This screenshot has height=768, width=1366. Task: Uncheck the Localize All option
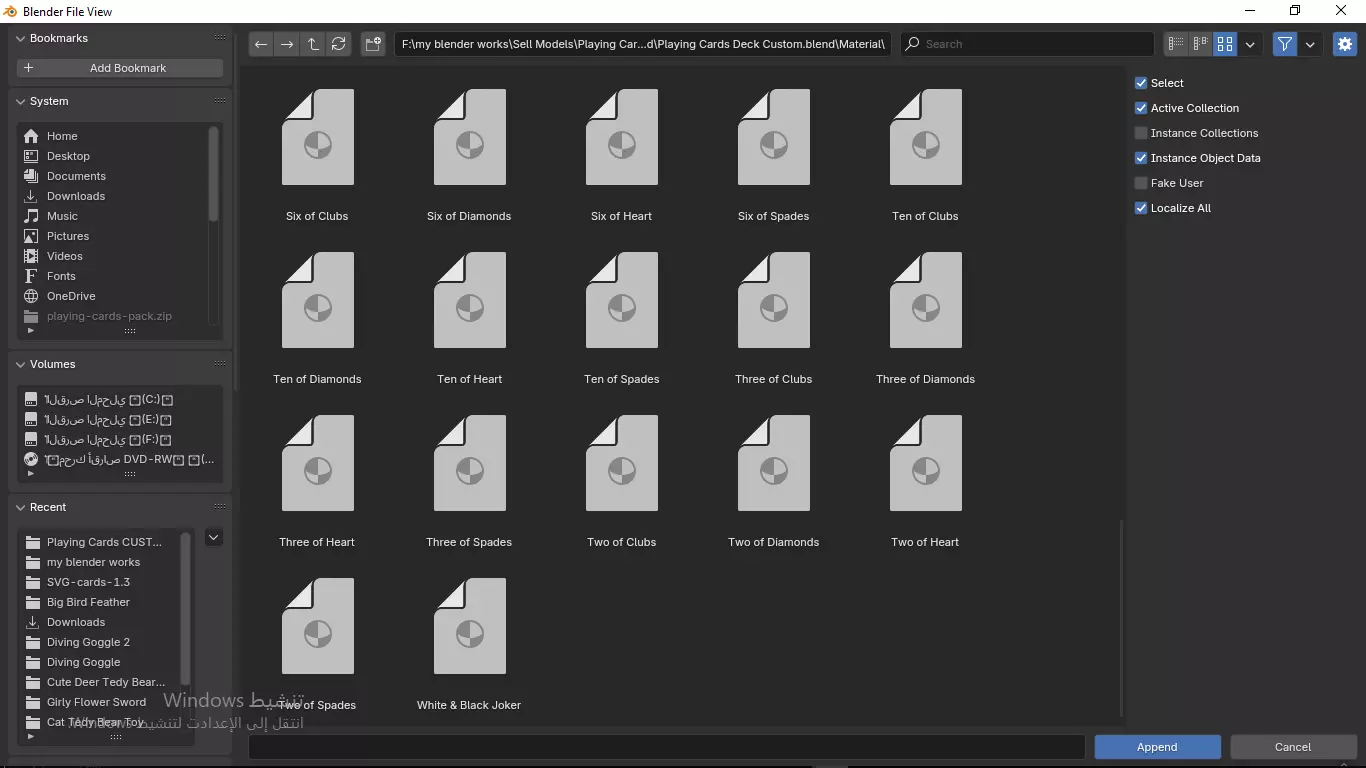pyautogui.click(x=1141, y=208)
